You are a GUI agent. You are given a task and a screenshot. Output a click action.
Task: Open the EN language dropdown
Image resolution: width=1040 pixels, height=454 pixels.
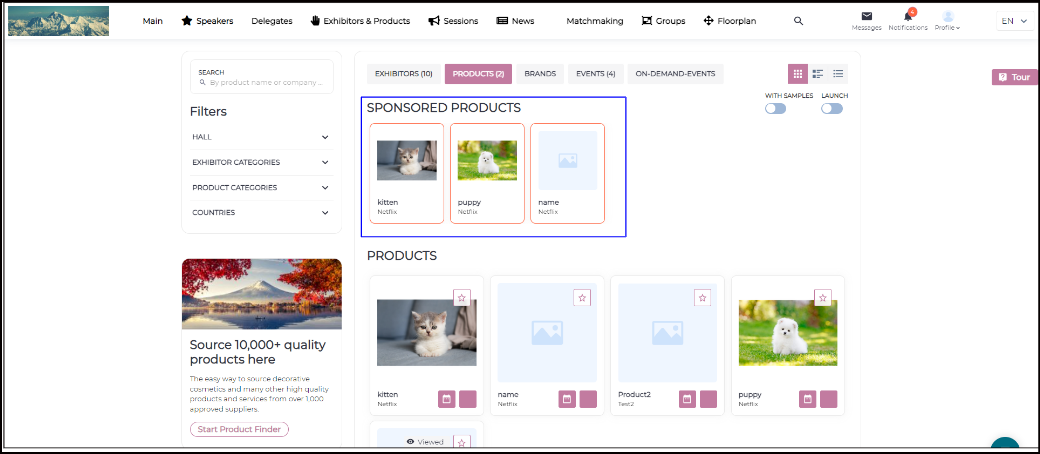(1015, 21)
